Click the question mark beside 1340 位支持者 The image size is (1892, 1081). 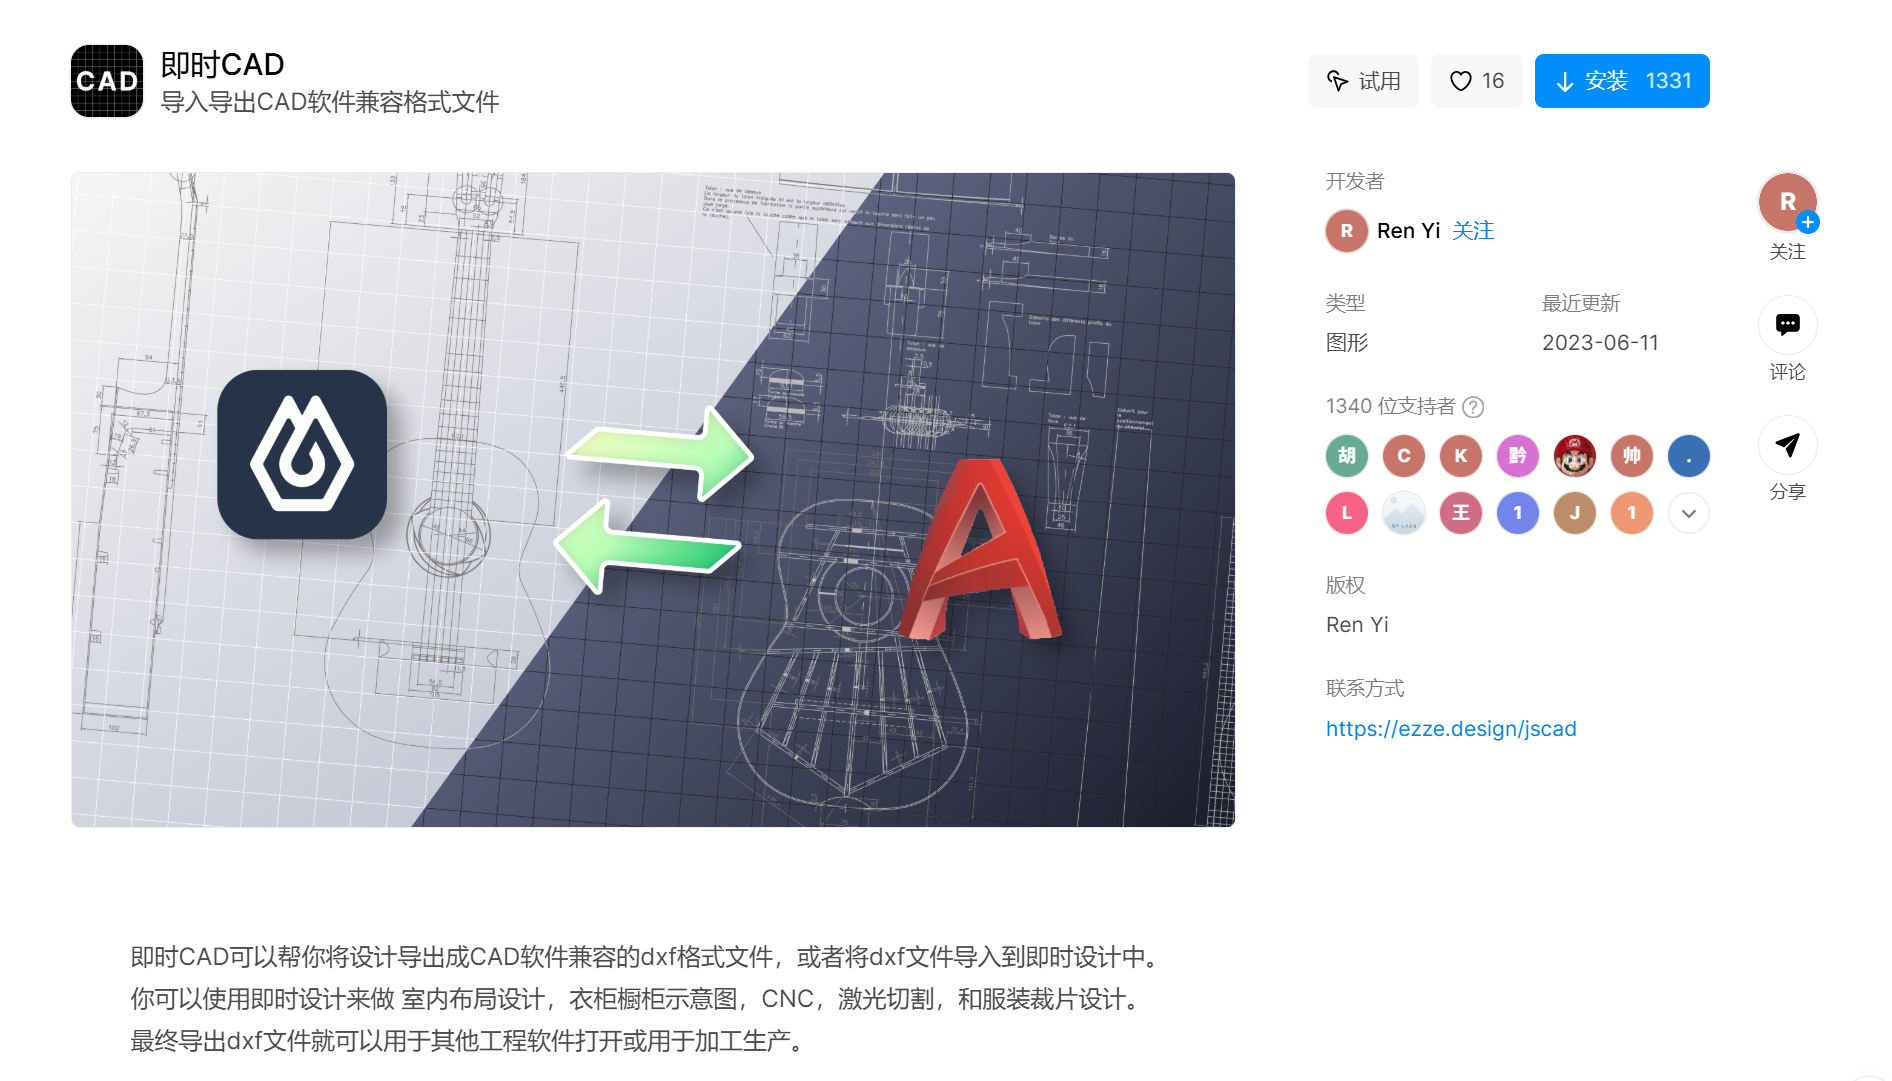click(1474, 407)
